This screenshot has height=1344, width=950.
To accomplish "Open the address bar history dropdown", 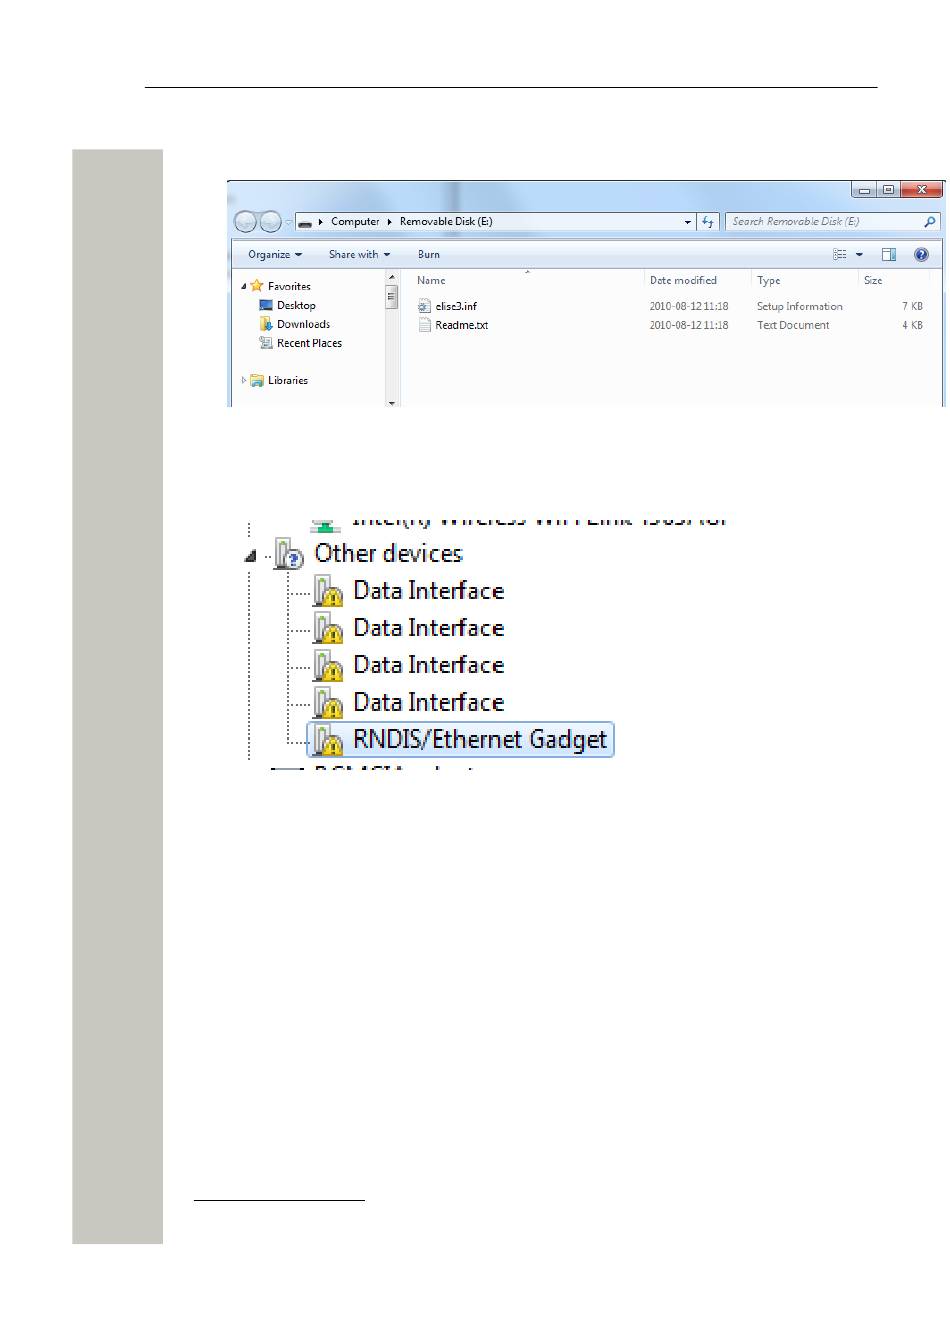I will point(688,222).
